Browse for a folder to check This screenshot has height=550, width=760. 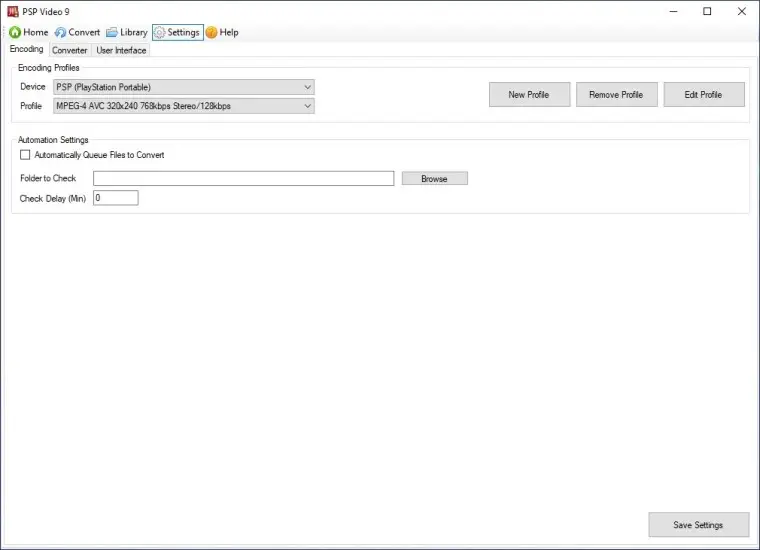tap(434, 179)
